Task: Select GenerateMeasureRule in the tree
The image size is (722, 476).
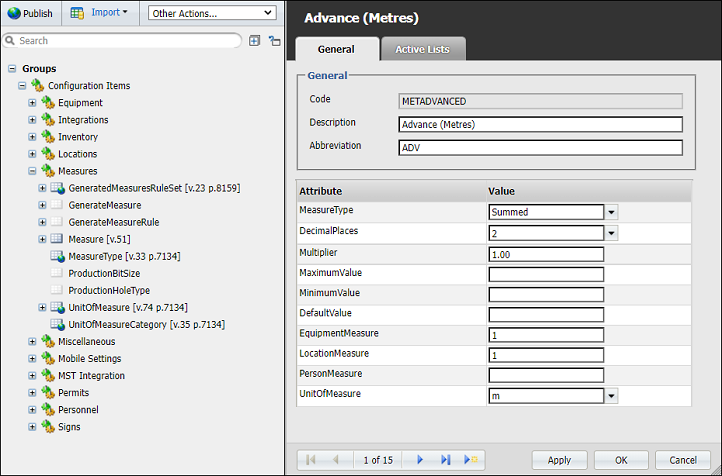Action: click(114, 222)
